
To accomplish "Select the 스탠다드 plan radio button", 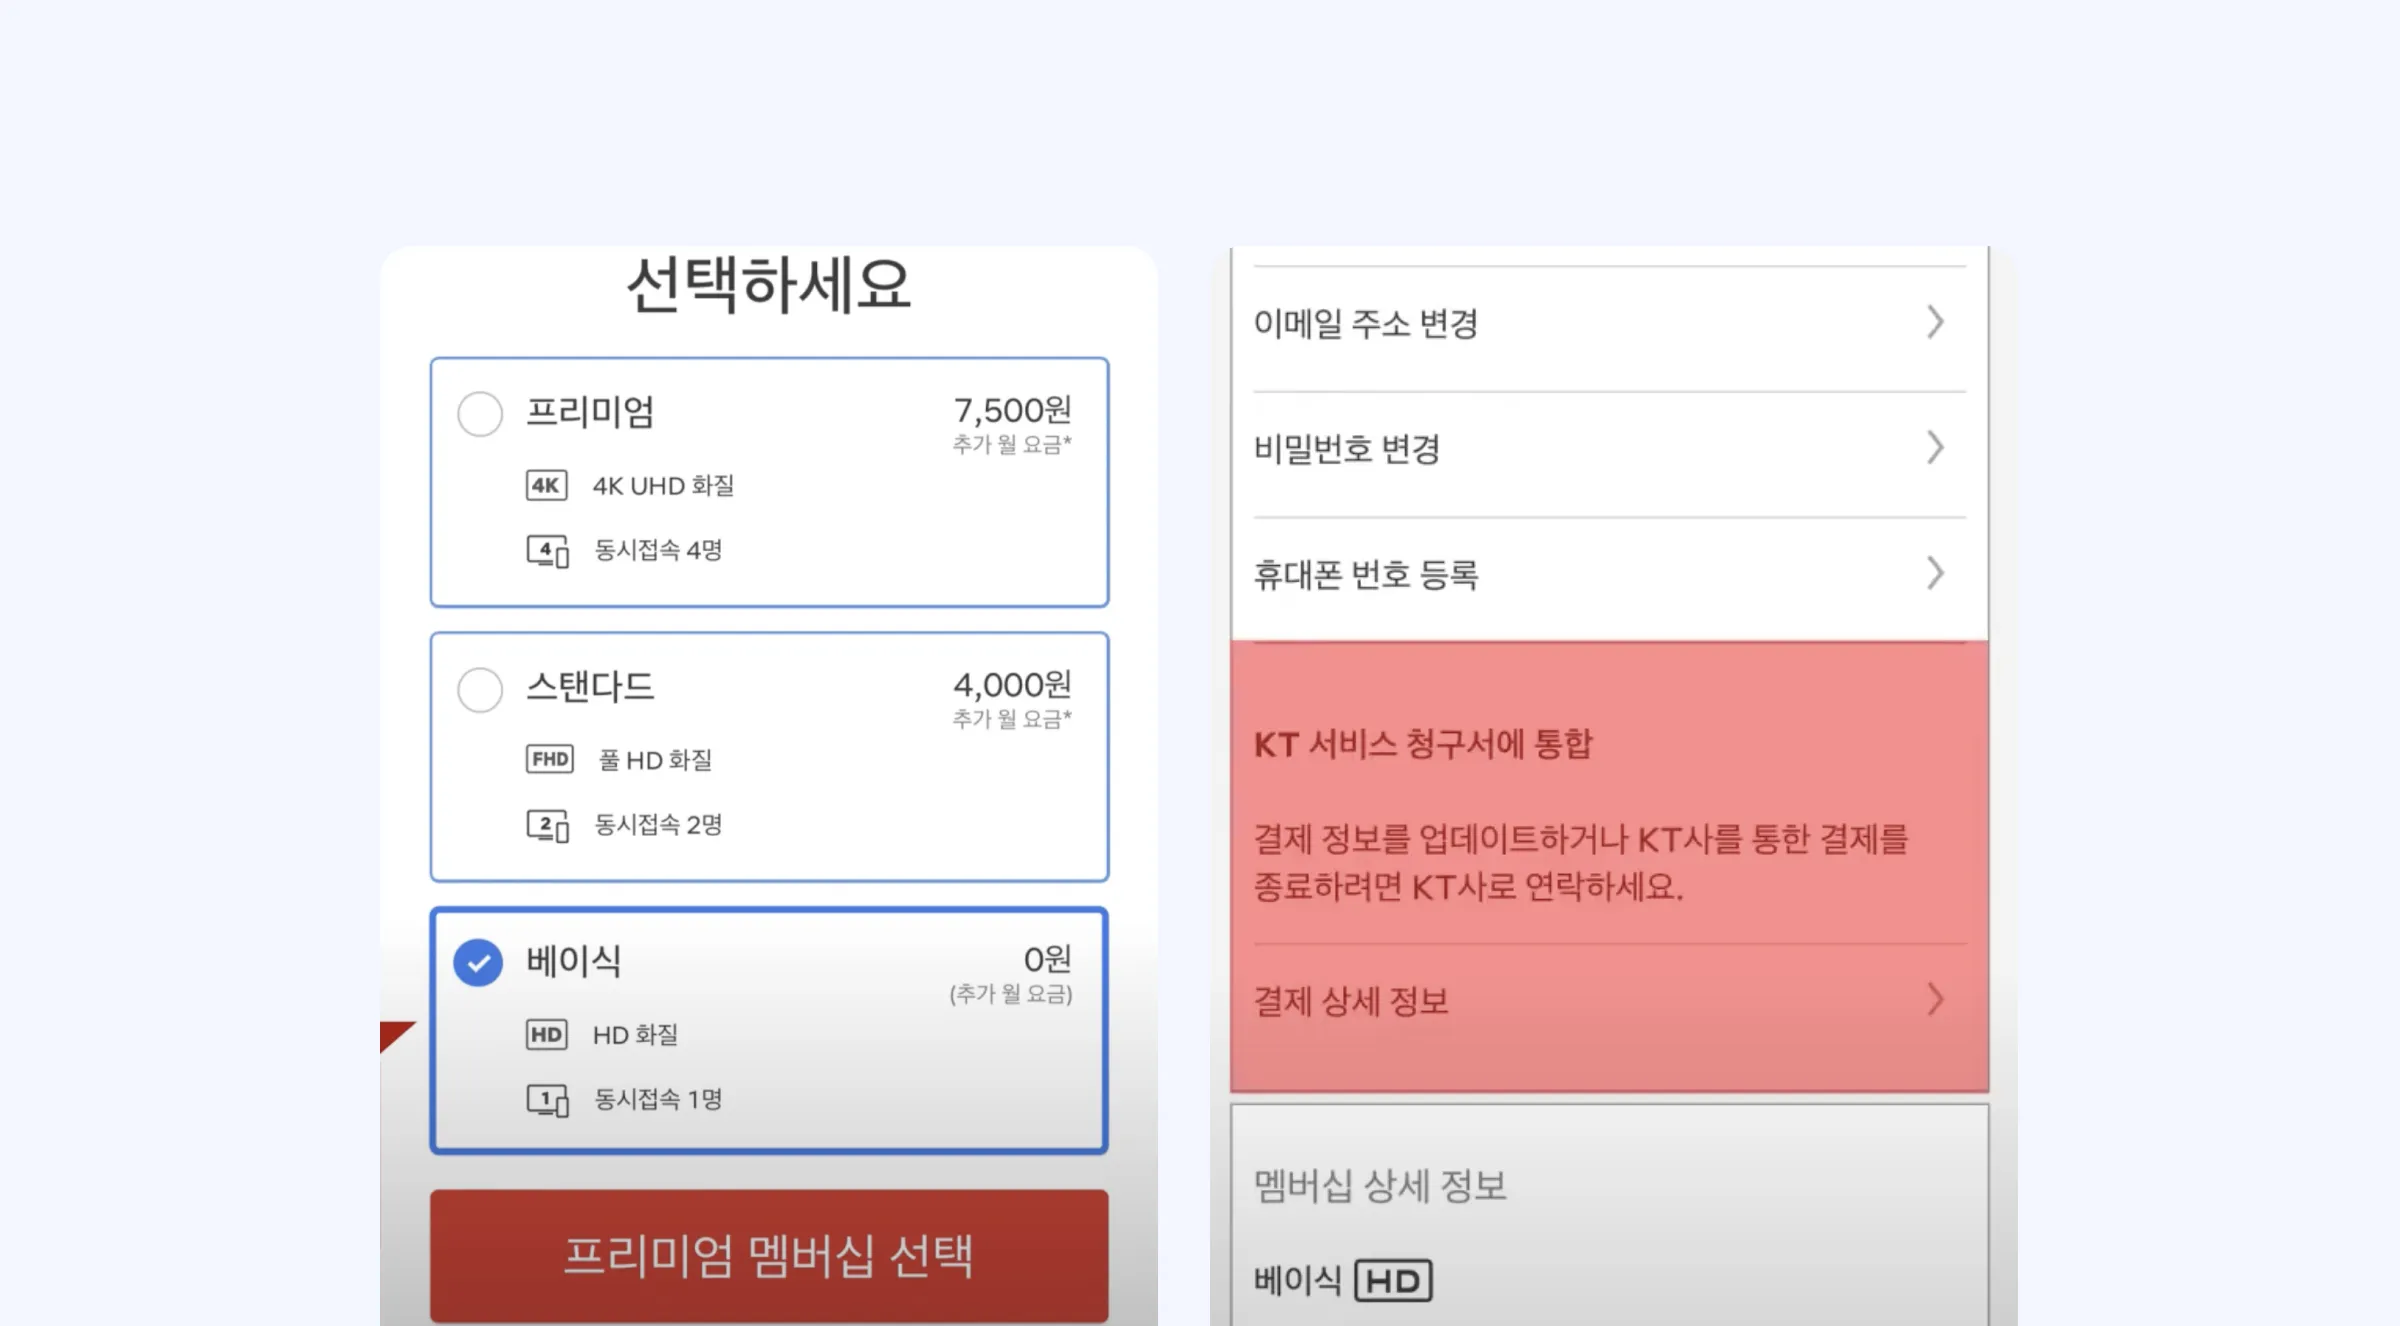I will coord(480,689).
